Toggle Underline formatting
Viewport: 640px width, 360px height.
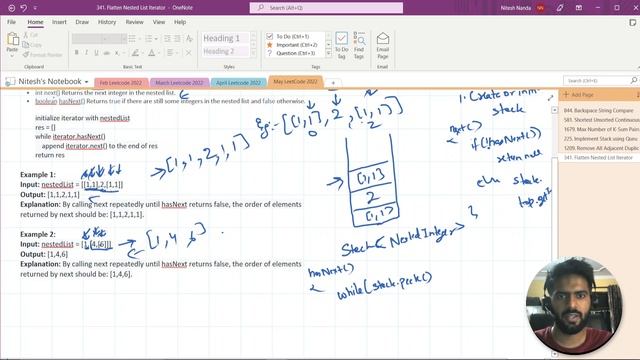(96, 53)
